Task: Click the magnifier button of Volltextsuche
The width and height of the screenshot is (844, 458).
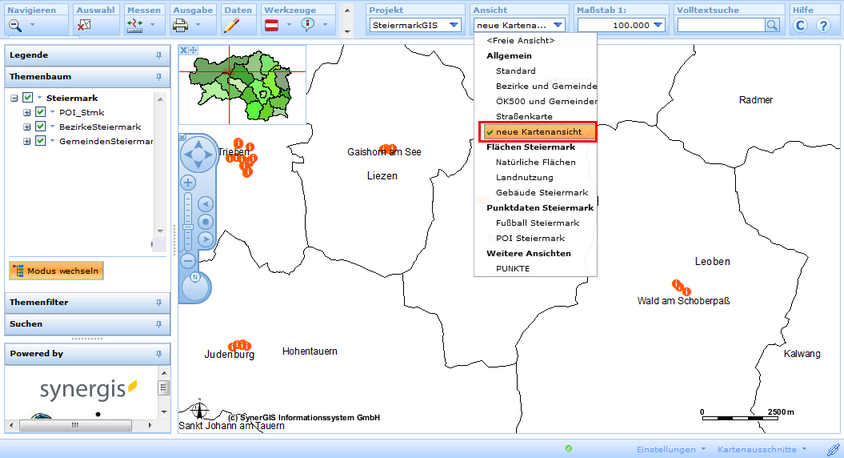Action: [772, 25]
